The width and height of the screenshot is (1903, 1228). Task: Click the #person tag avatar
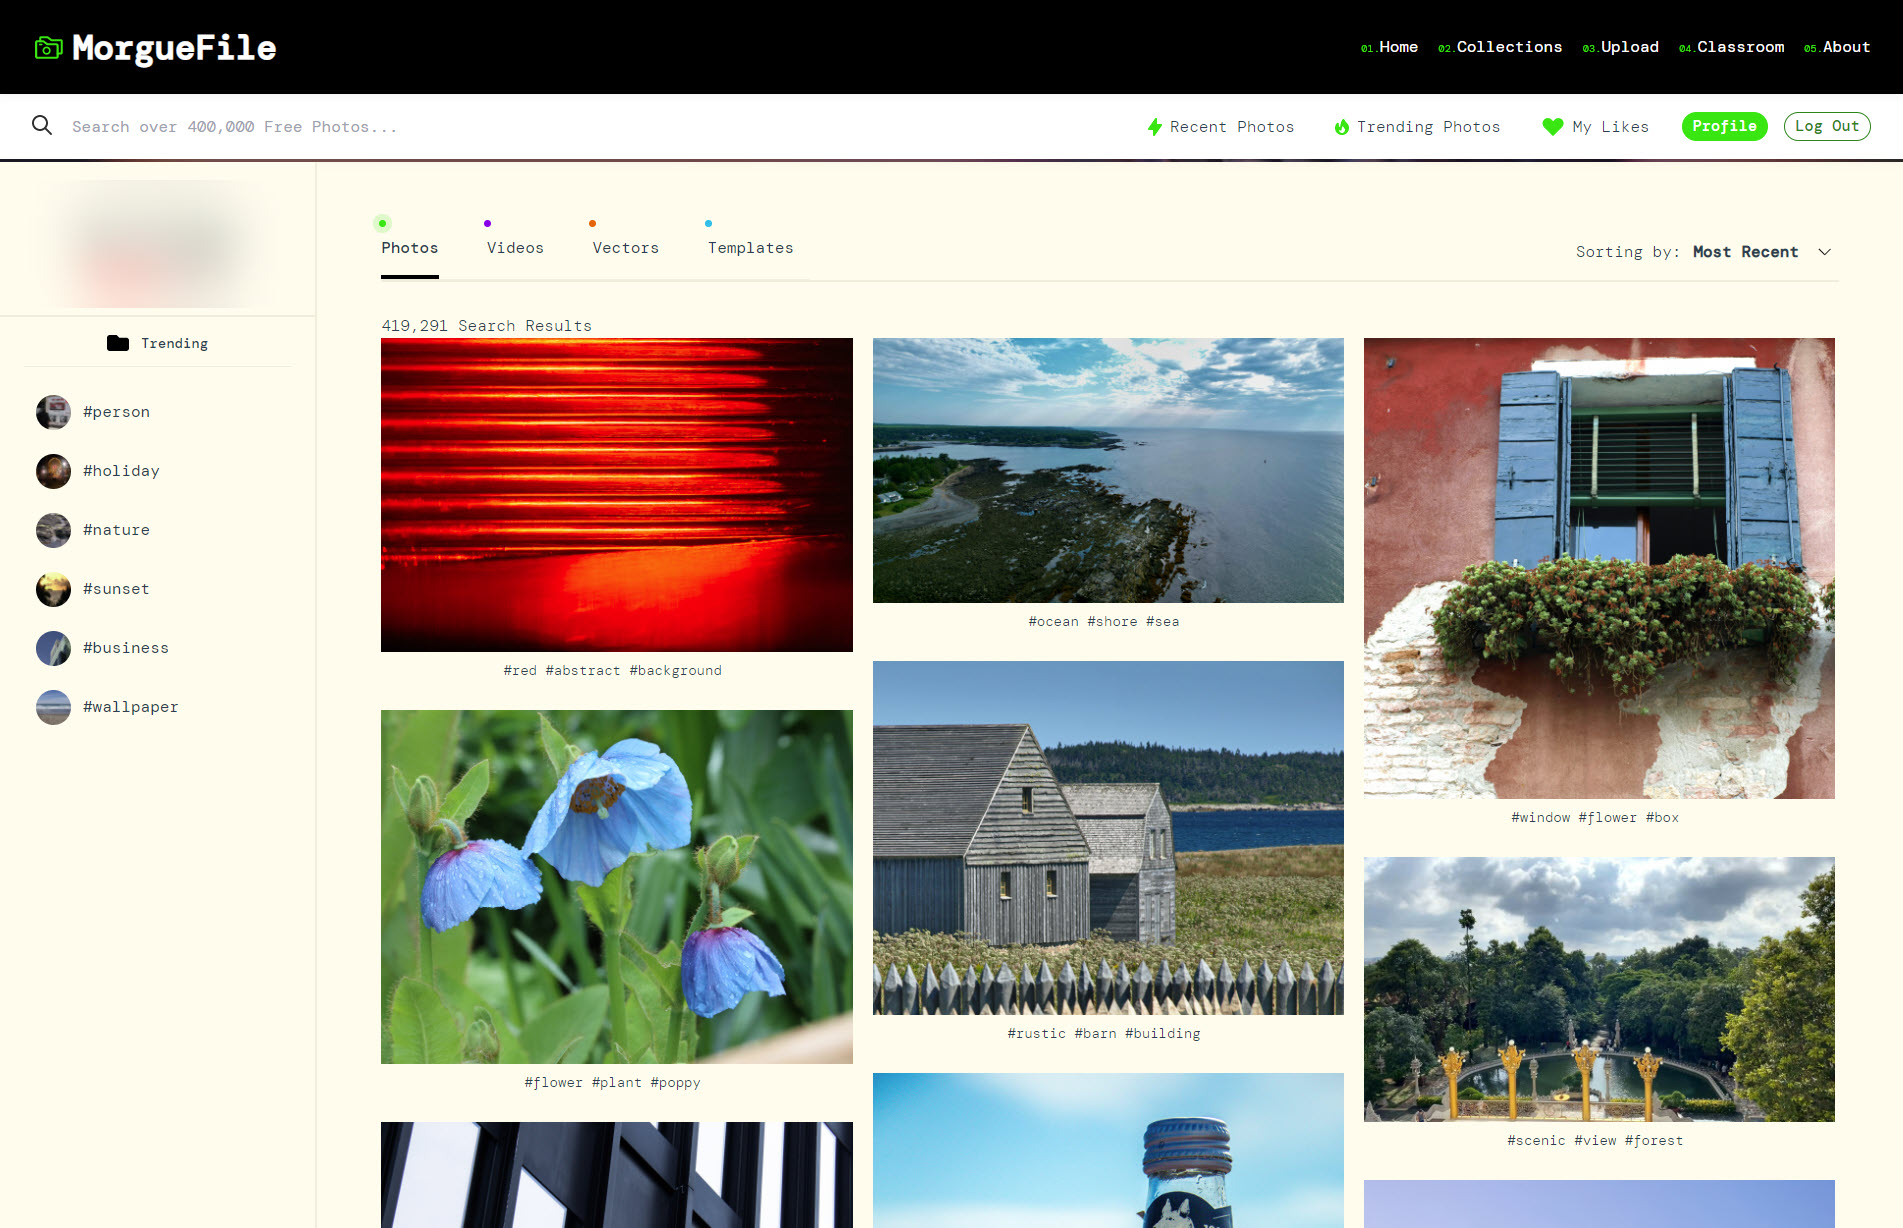54,412
